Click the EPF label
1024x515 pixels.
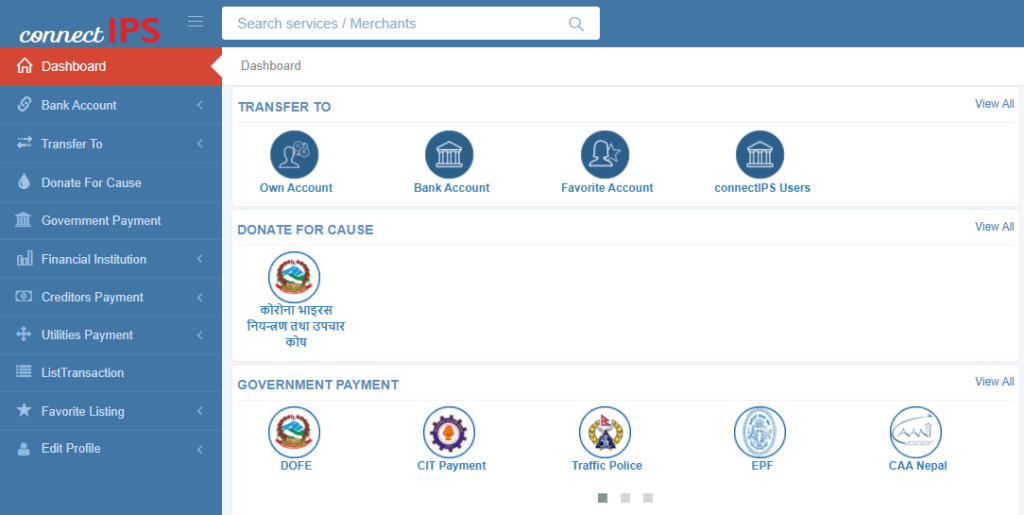point(762,466)
